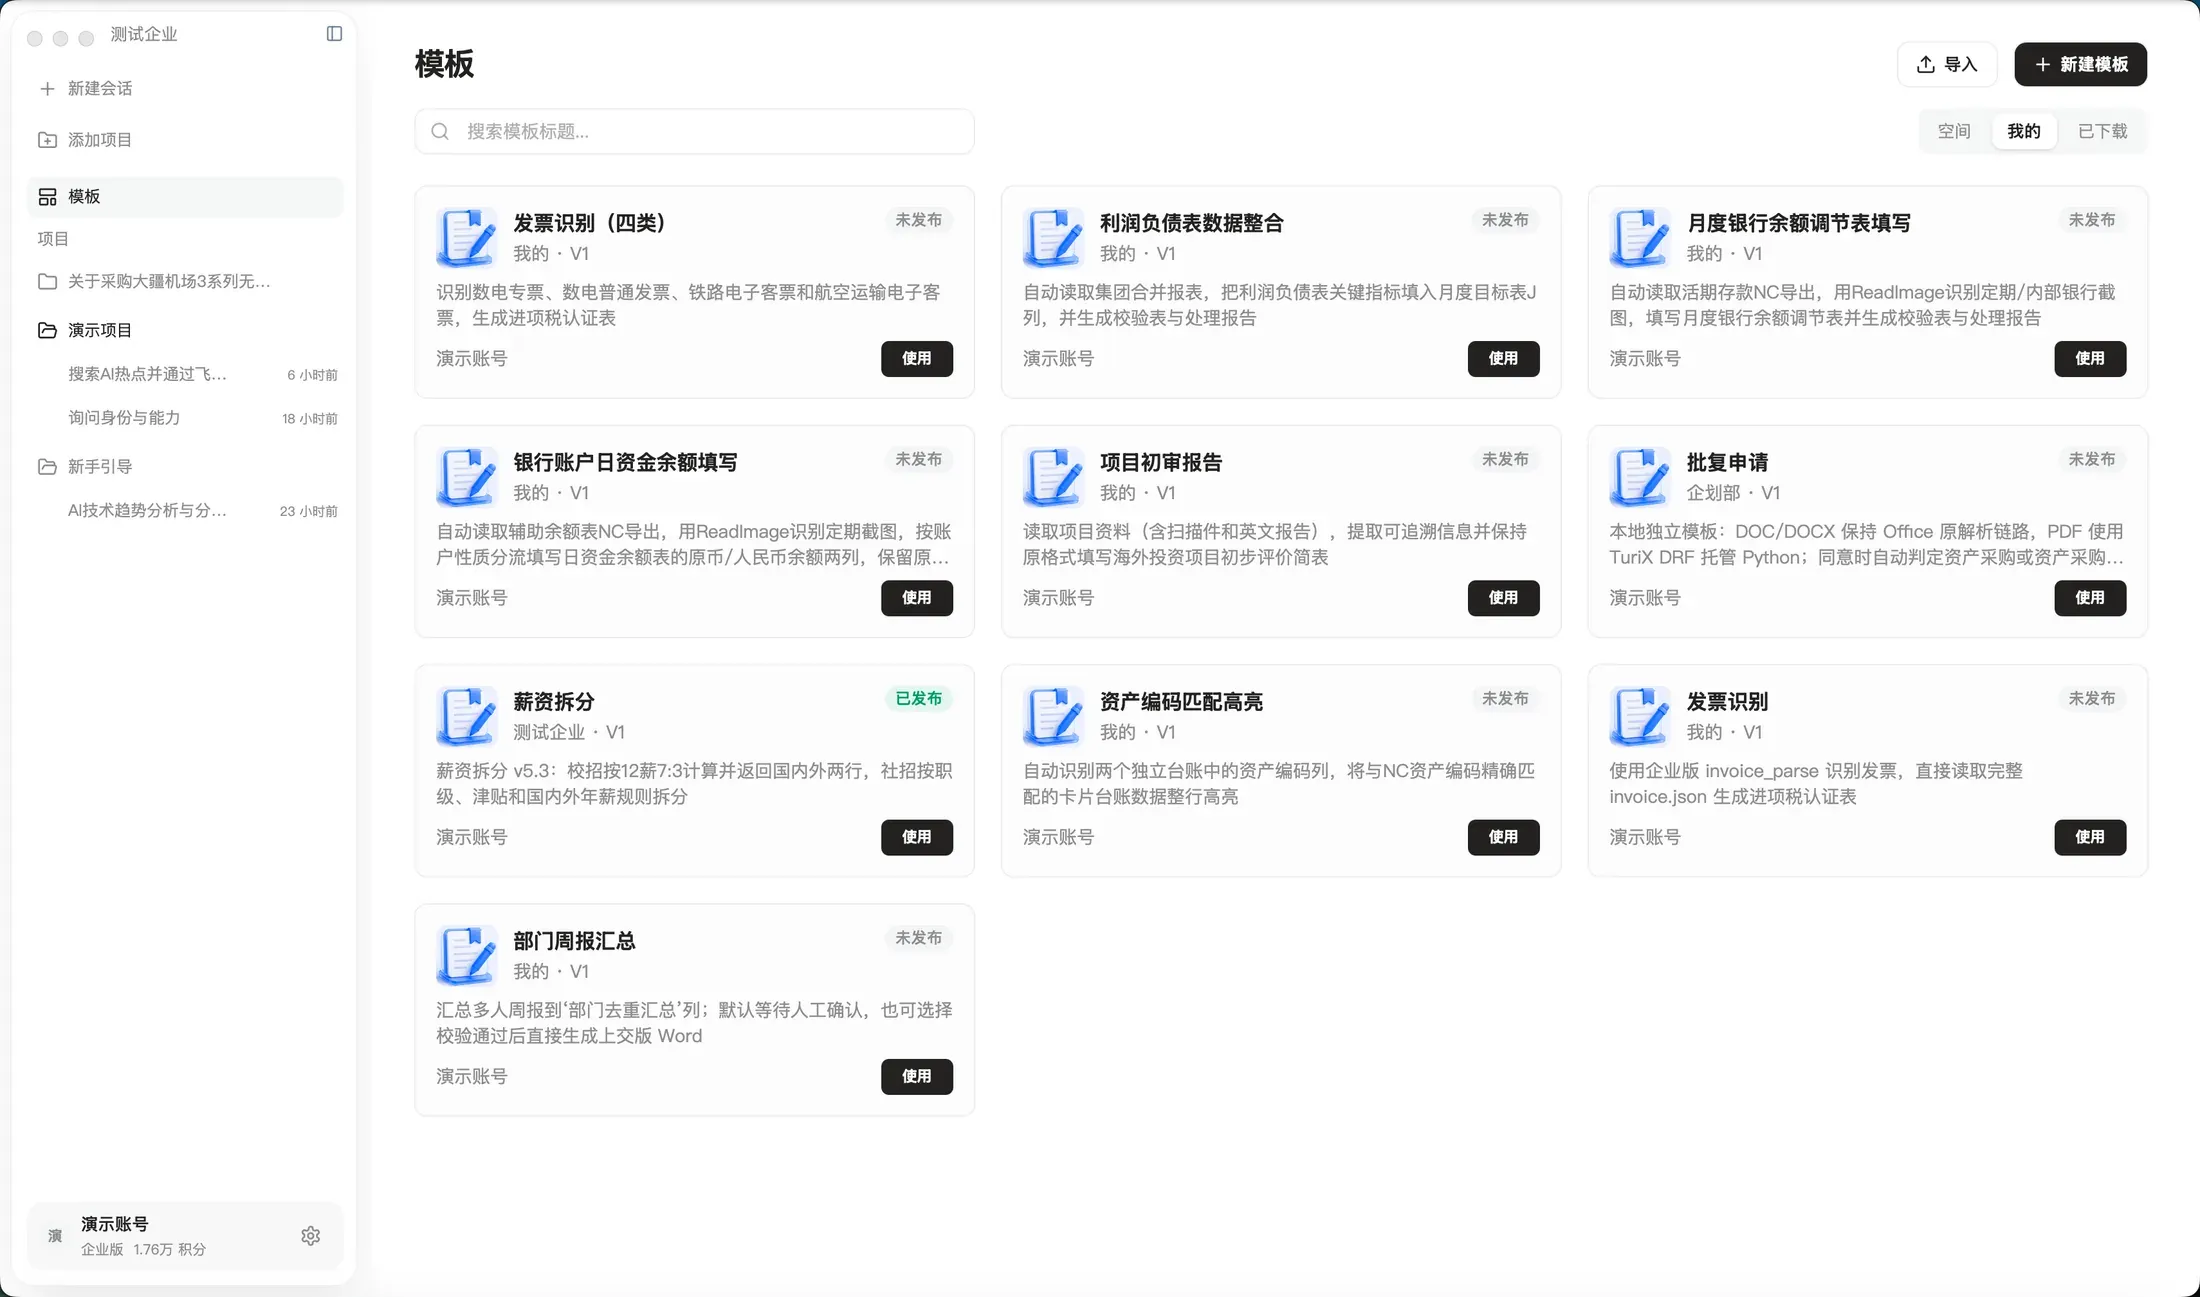Image resolution: width=2200 pixels, height=1297 pixels.
Task: Click the 部门周报汇总 template icon
Action: tap(467, 955)
